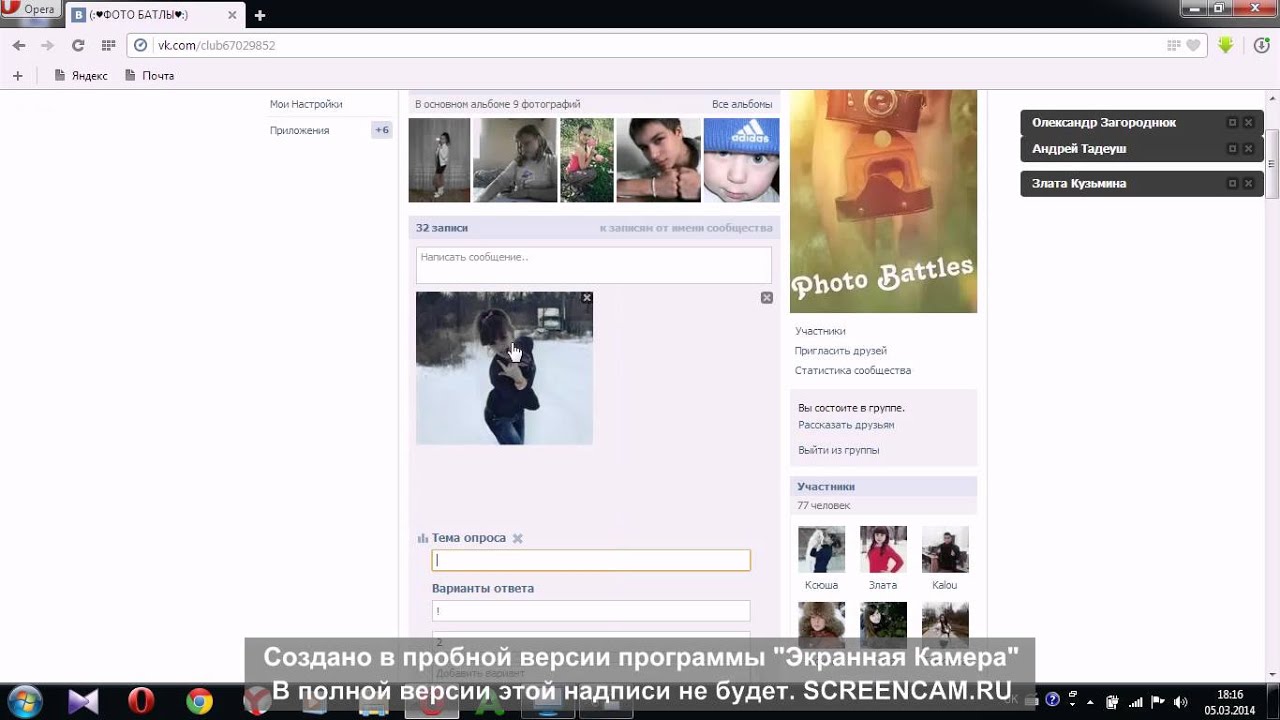Reload the current page
Image resolution: width=1280 pixels, height=720 pixels.
[78, 45]
